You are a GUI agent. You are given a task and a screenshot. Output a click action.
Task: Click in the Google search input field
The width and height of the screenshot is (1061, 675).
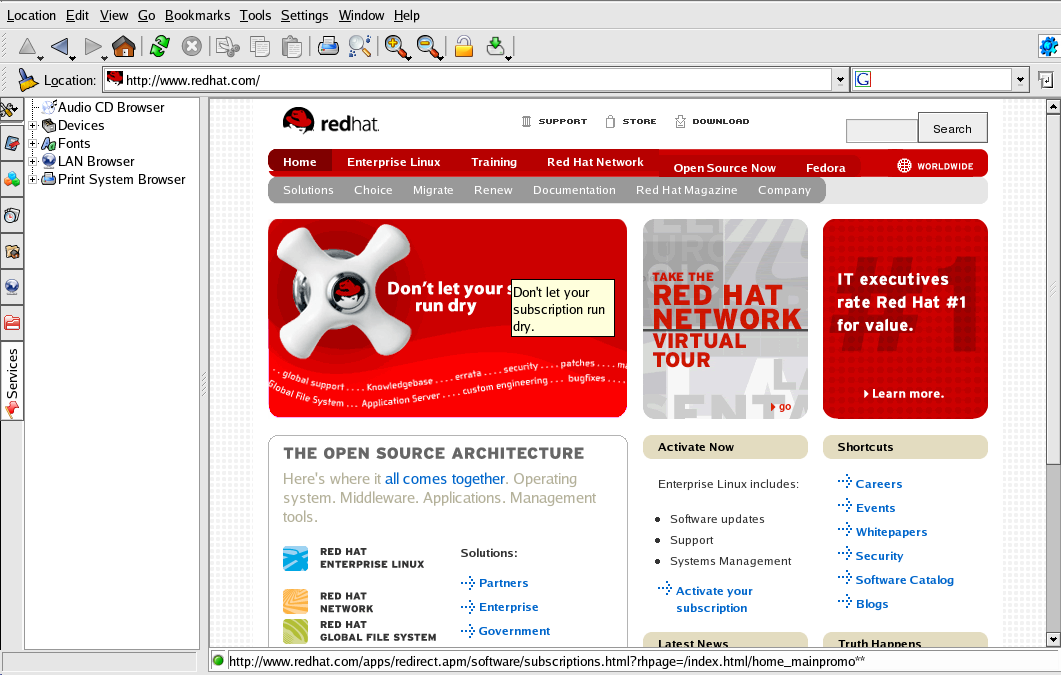[x=940, y=80]
